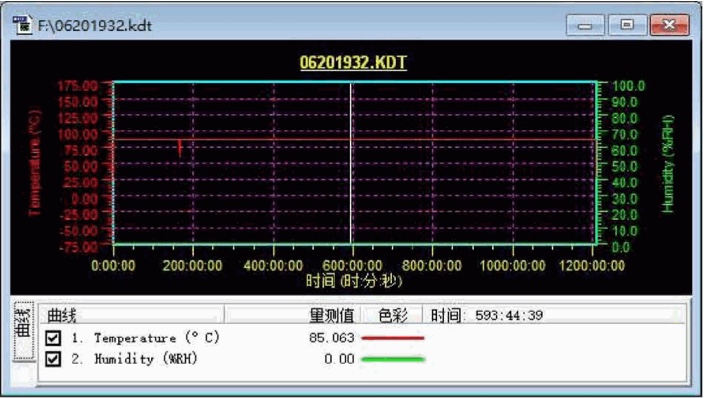Click the row label 2. Humidity (%RH)

click(134, 359)
